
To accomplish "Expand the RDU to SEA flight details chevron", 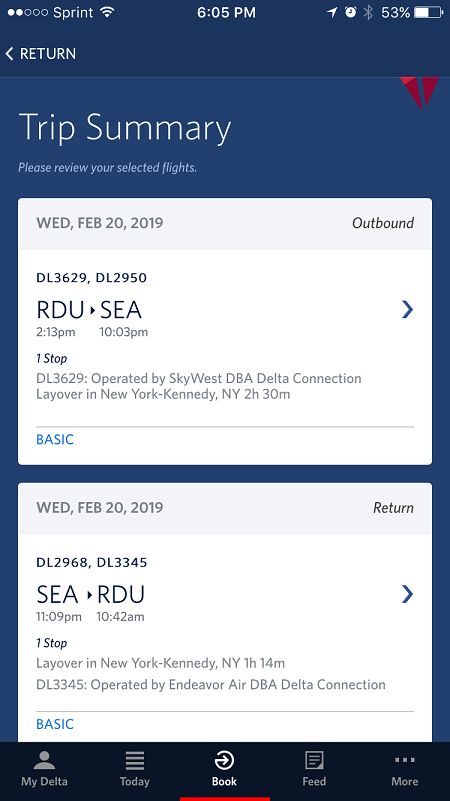I will click(407, 310).
